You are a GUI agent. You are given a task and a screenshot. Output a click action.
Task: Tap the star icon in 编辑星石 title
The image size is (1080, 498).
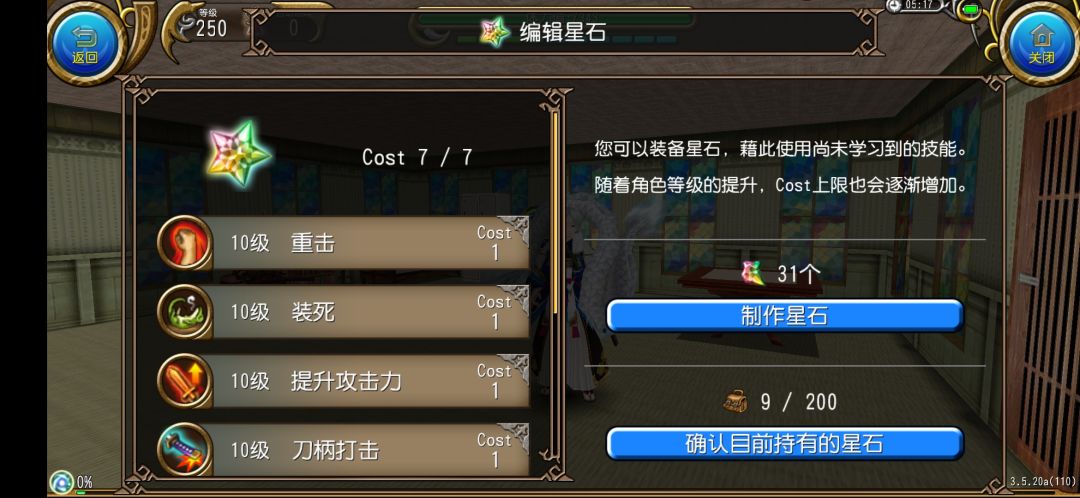click(495, 32)
